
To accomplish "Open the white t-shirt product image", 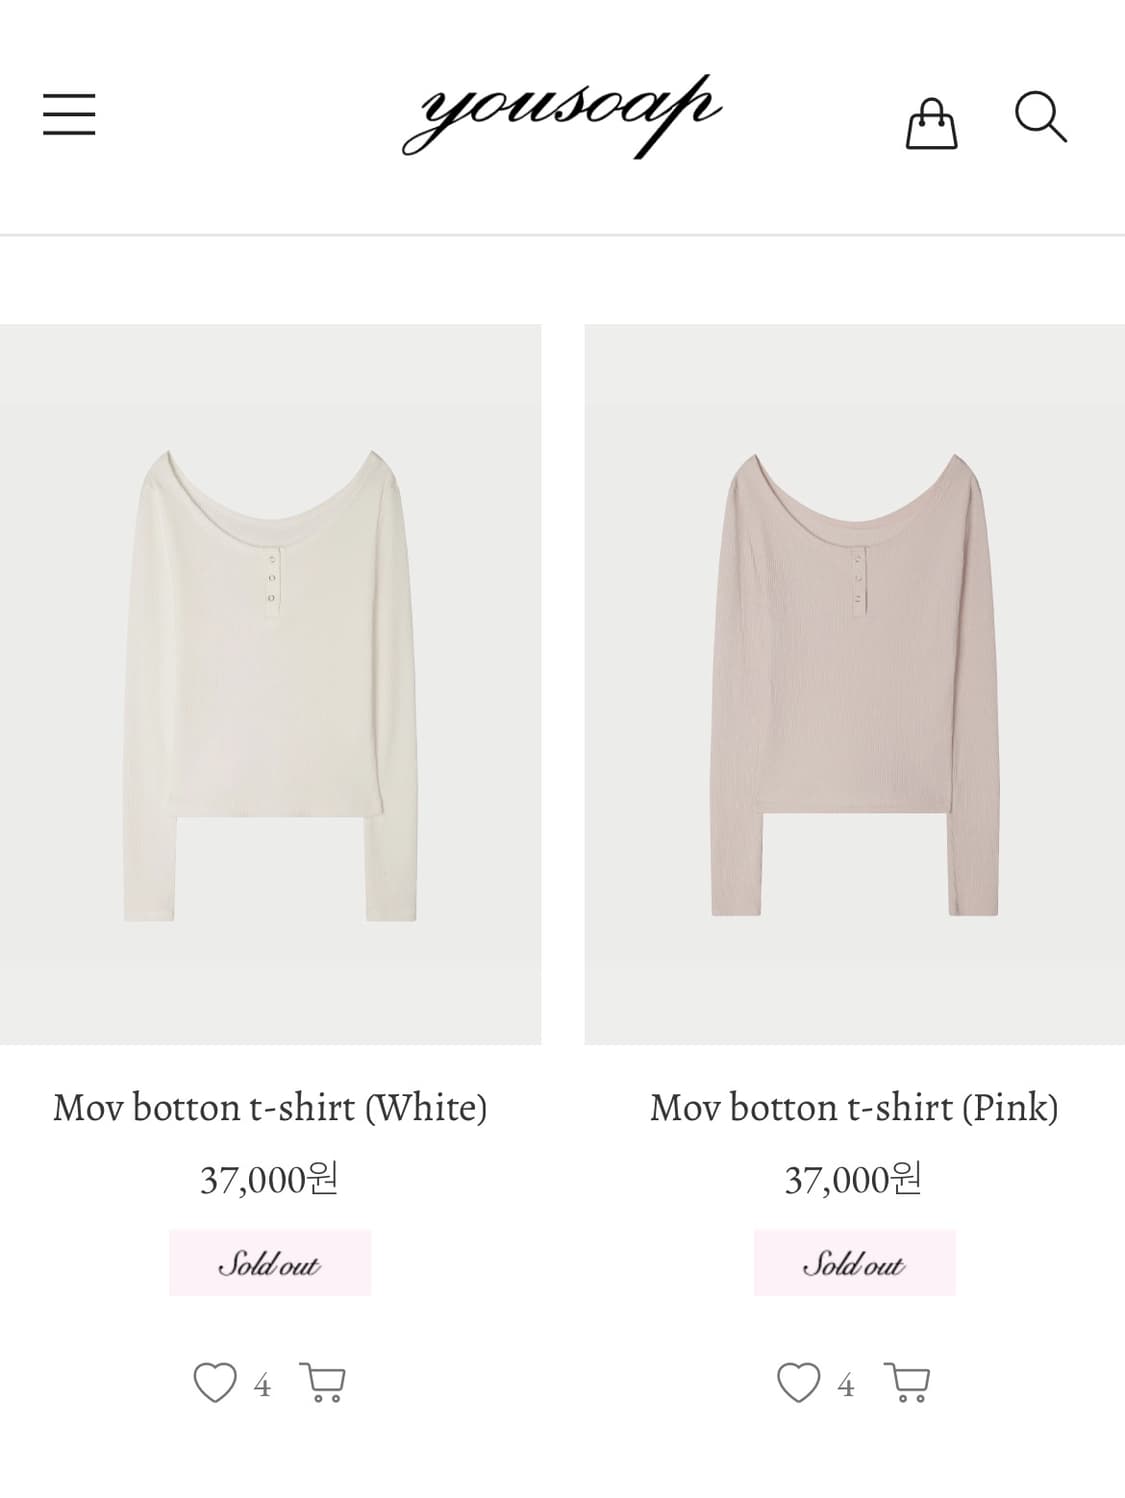I will 270,684.
